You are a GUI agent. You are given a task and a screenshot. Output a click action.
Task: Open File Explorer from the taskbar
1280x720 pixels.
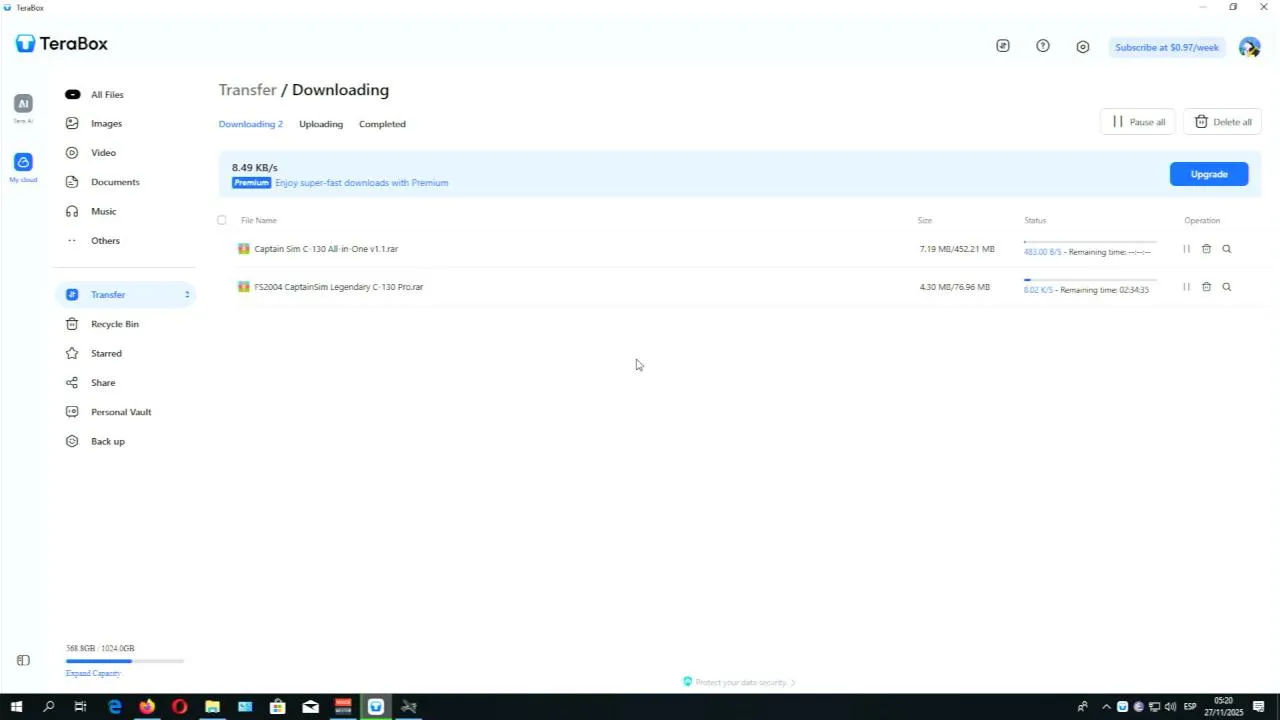coord(212,707)
